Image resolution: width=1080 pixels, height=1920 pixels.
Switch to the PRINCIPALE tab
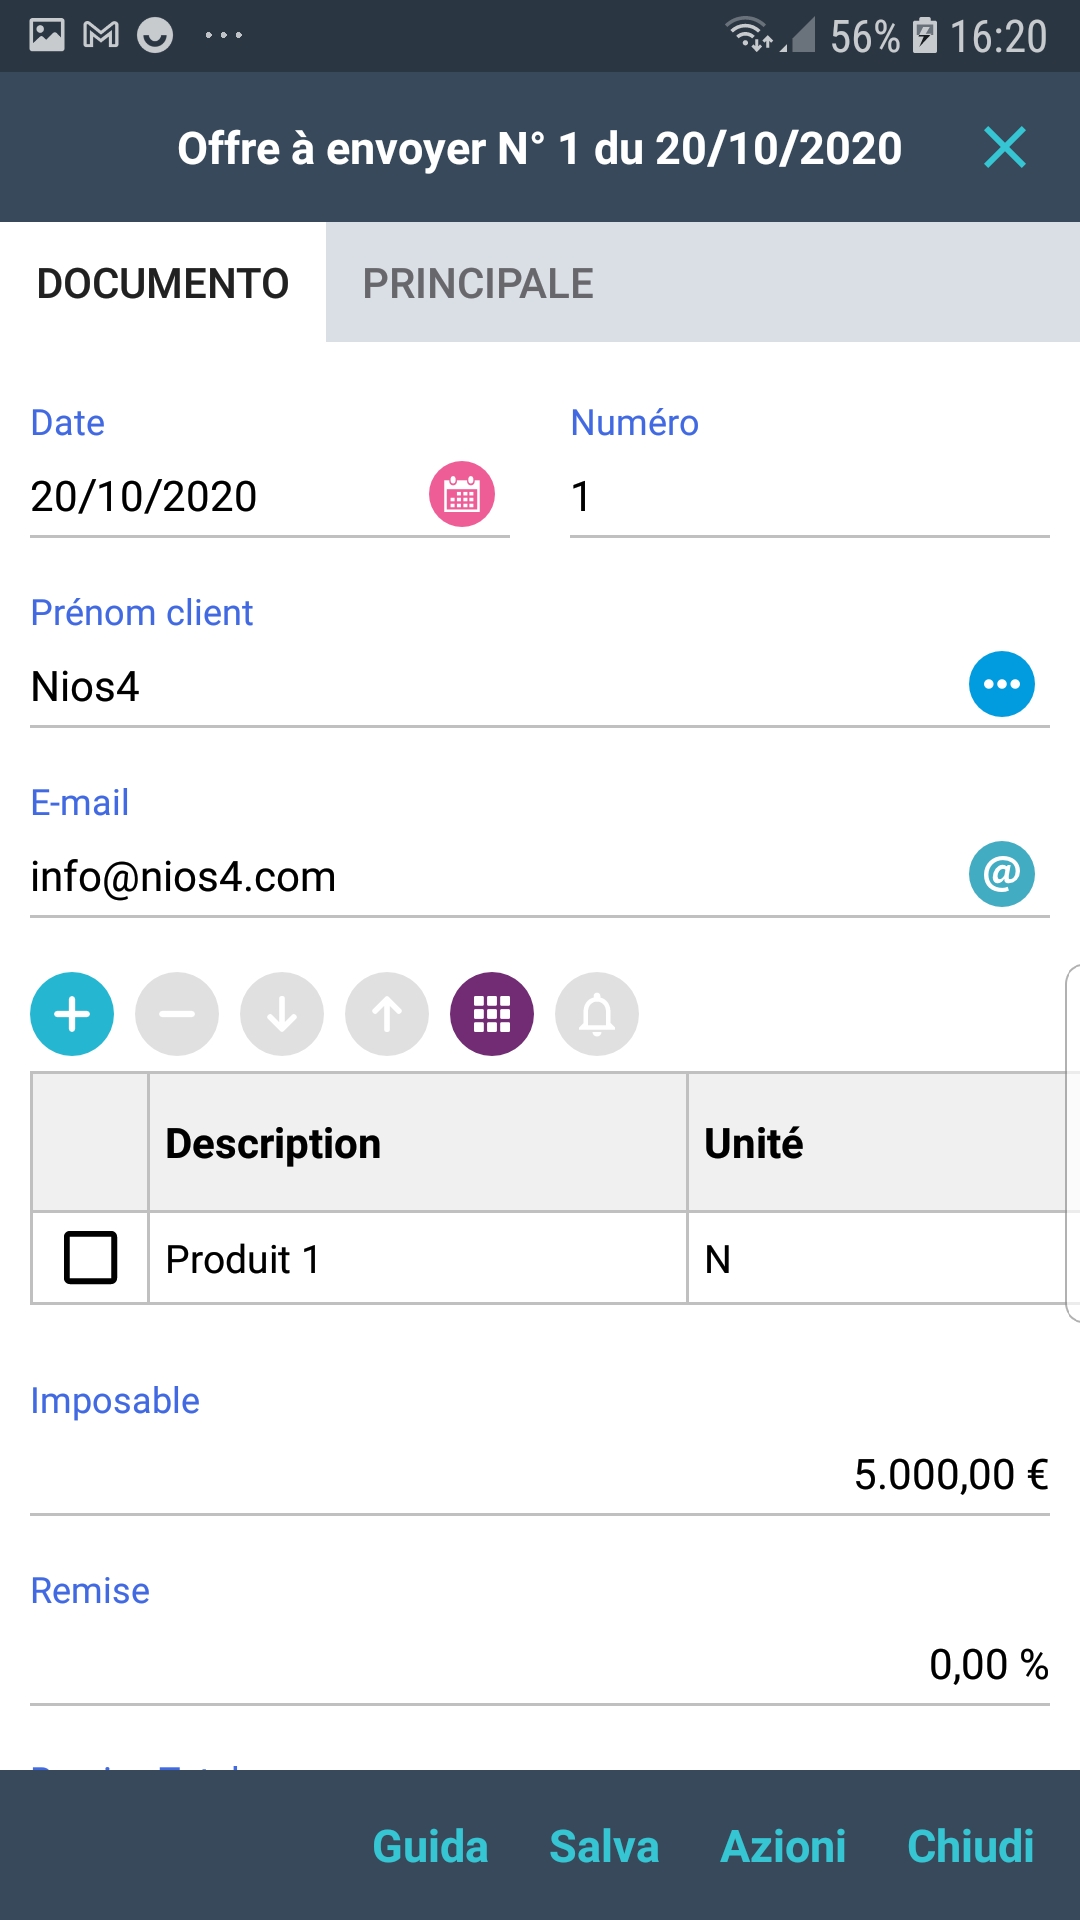[x=478, y=284]
